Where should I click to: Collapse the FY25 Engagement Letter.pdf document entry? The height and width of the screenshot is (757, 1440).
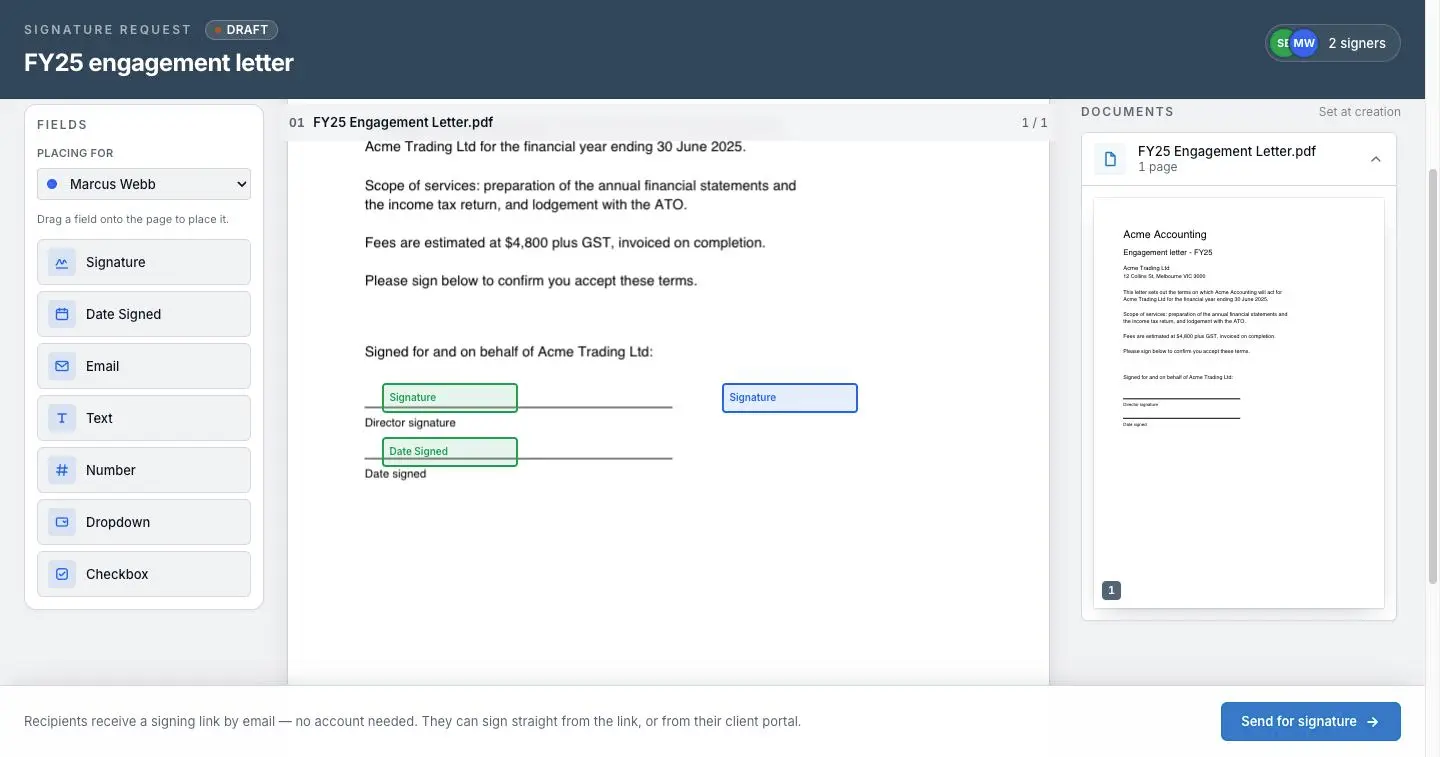[x=1376, y=159]
